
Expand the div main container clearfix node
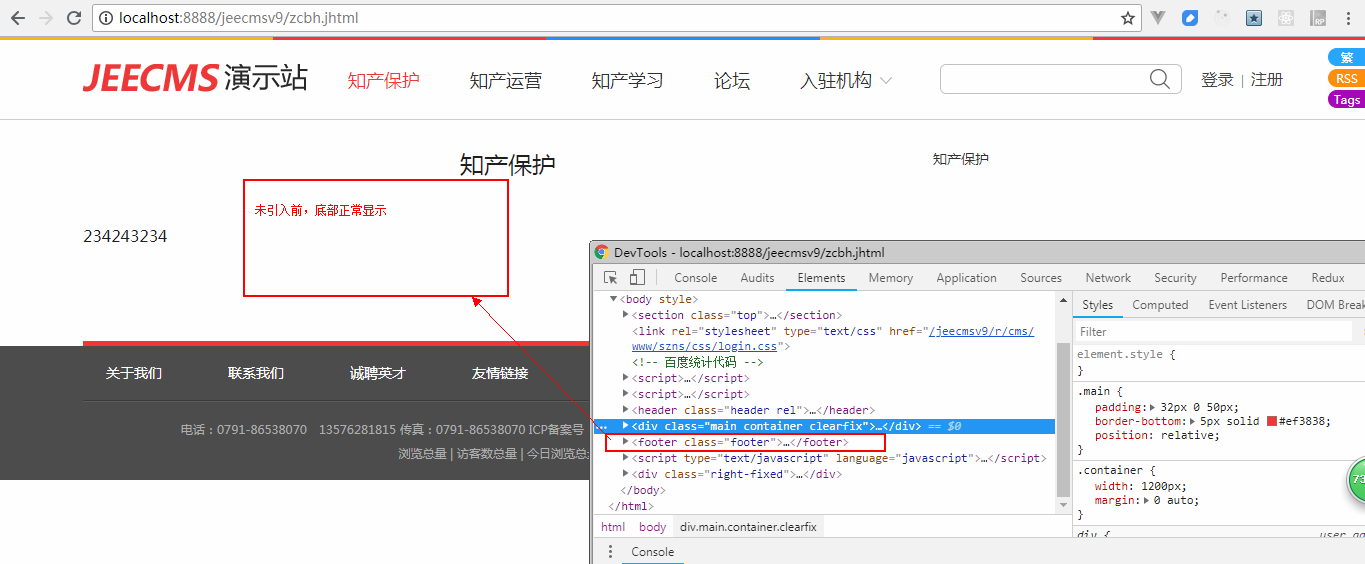pyautogui.click(x=626, y=426)
